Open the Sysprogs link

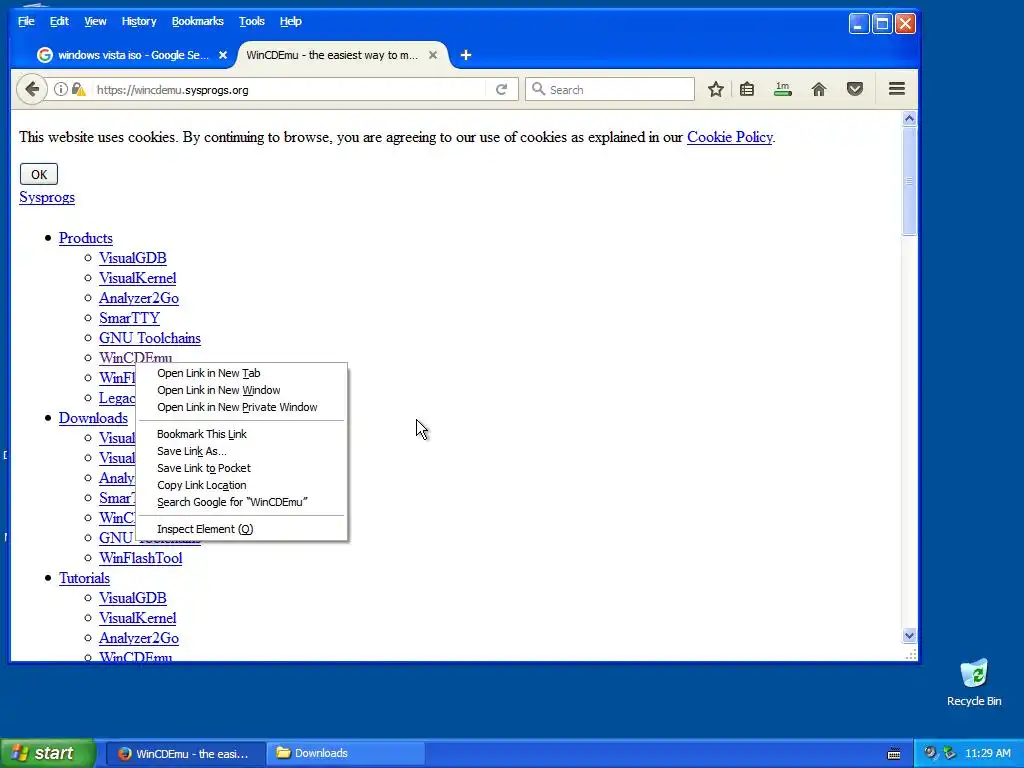pos(47,197)
